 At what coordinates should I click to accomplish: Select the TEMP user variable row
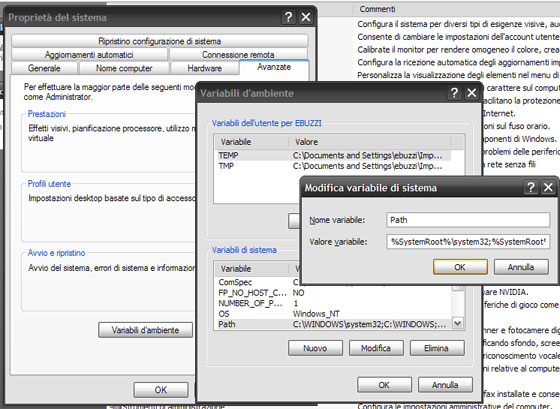(334, 155)
